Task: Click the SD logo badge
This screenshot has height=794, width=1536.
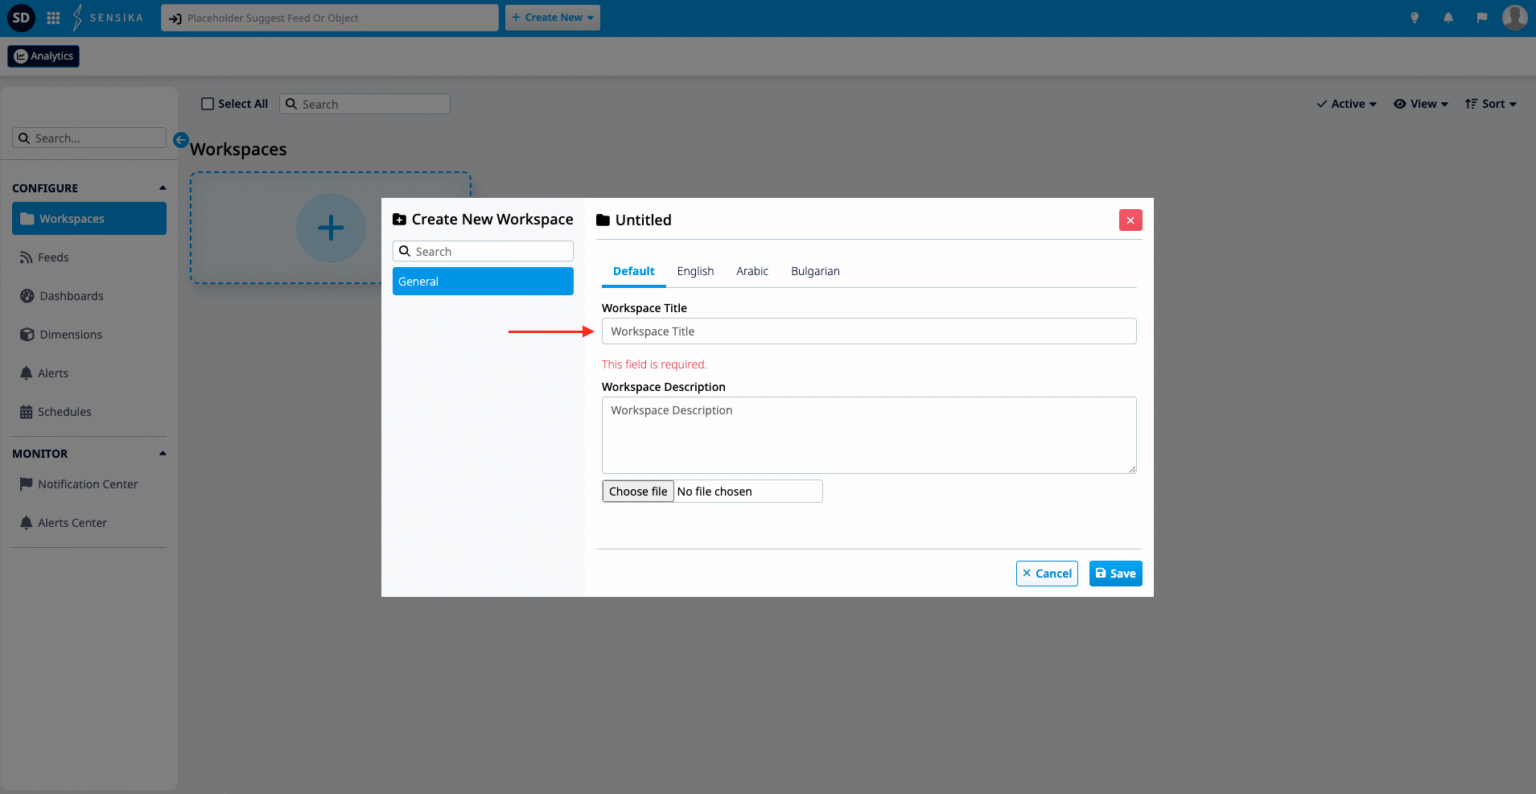Action: (x=21, y=17)
